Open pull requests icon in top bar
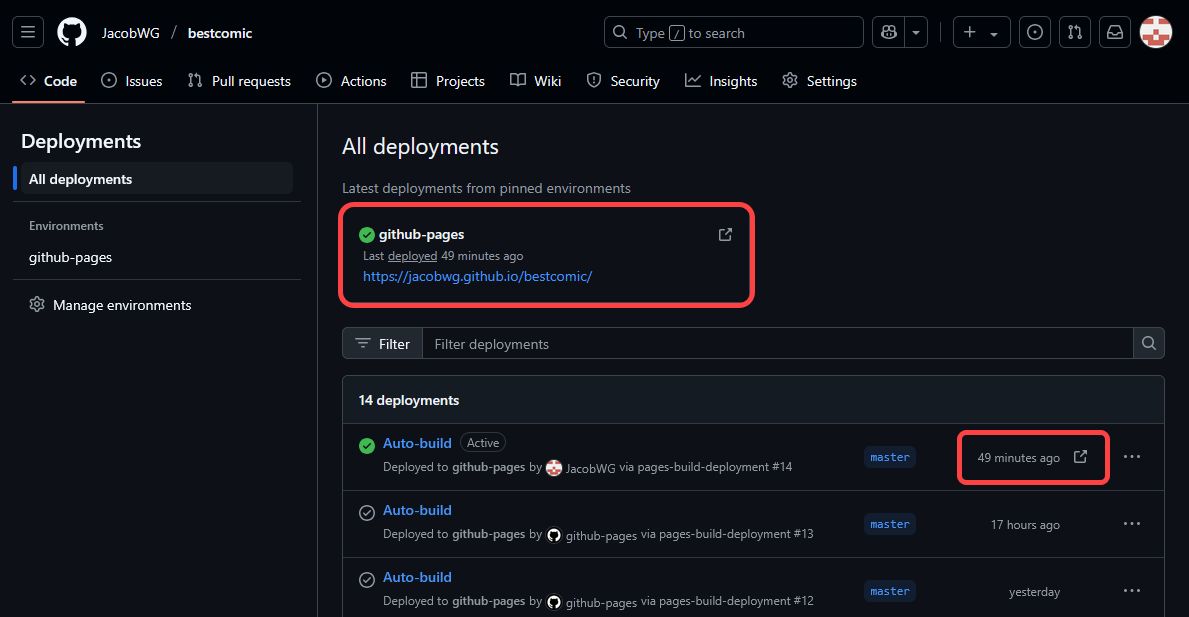The height and width of the screenshot is (617, 1189). pyautogui.click(x=1075, y=32)
